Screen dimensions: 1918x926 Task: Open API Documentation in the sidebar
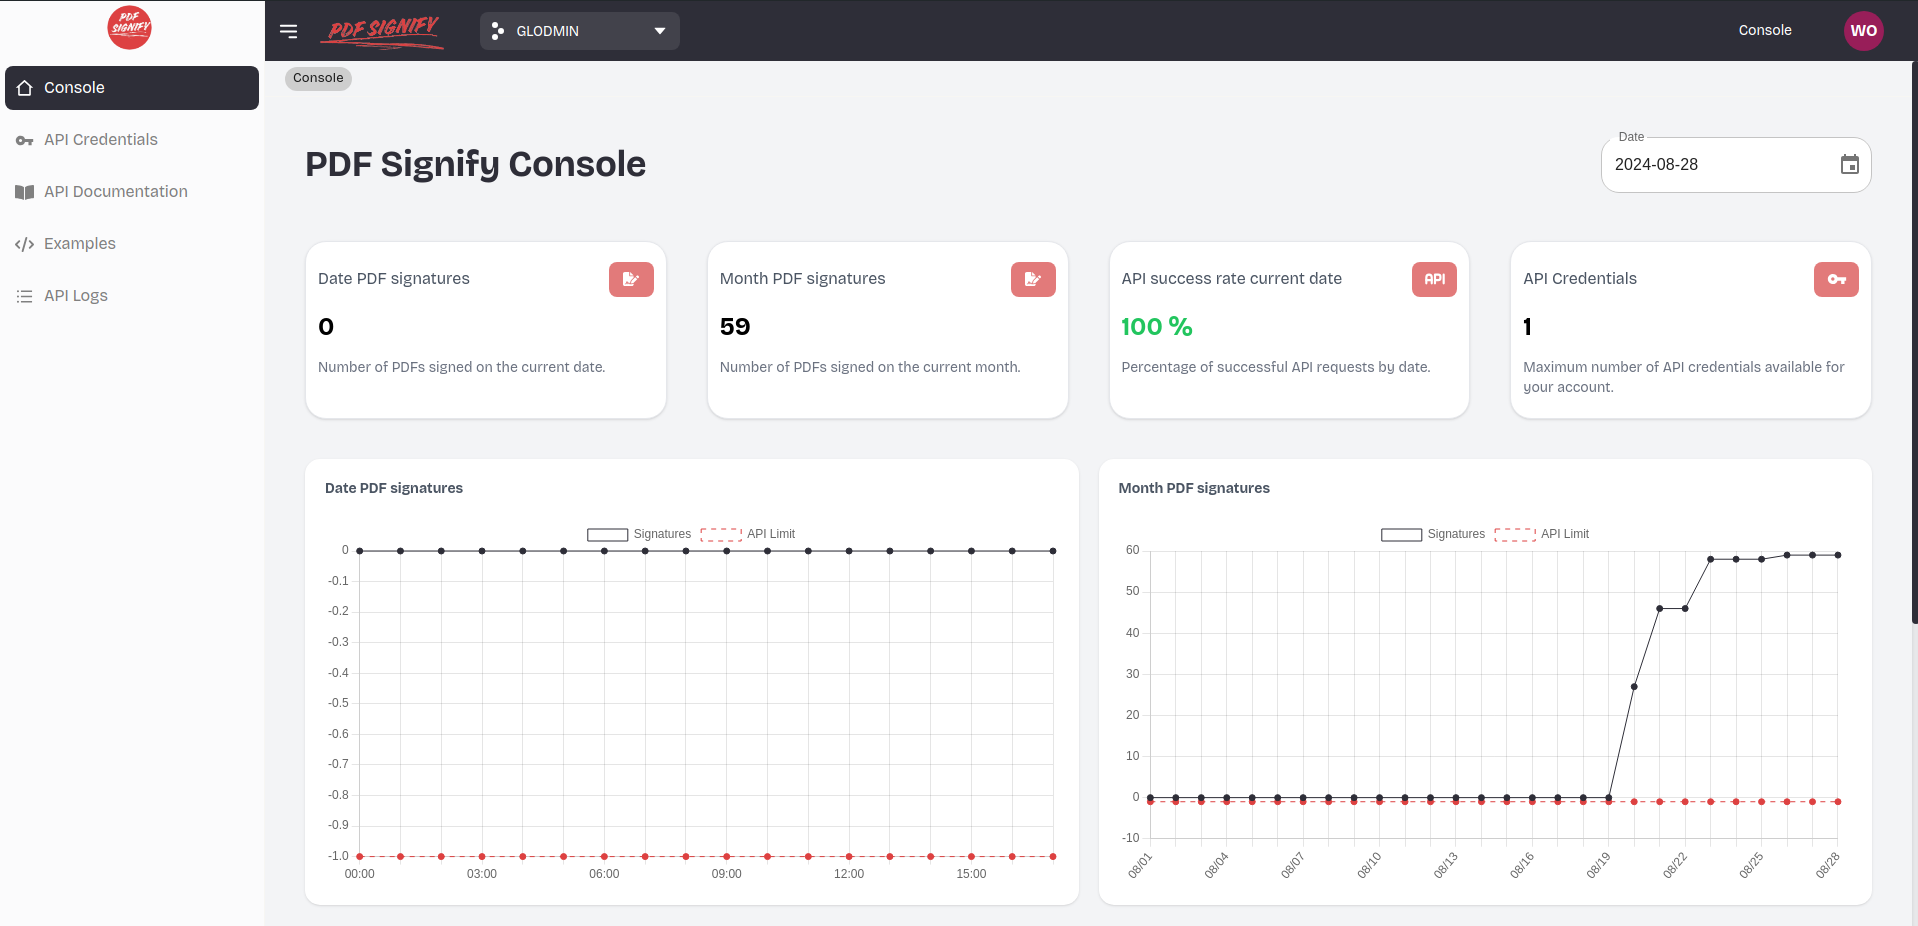pyautogui.click(x=132, y=192)
